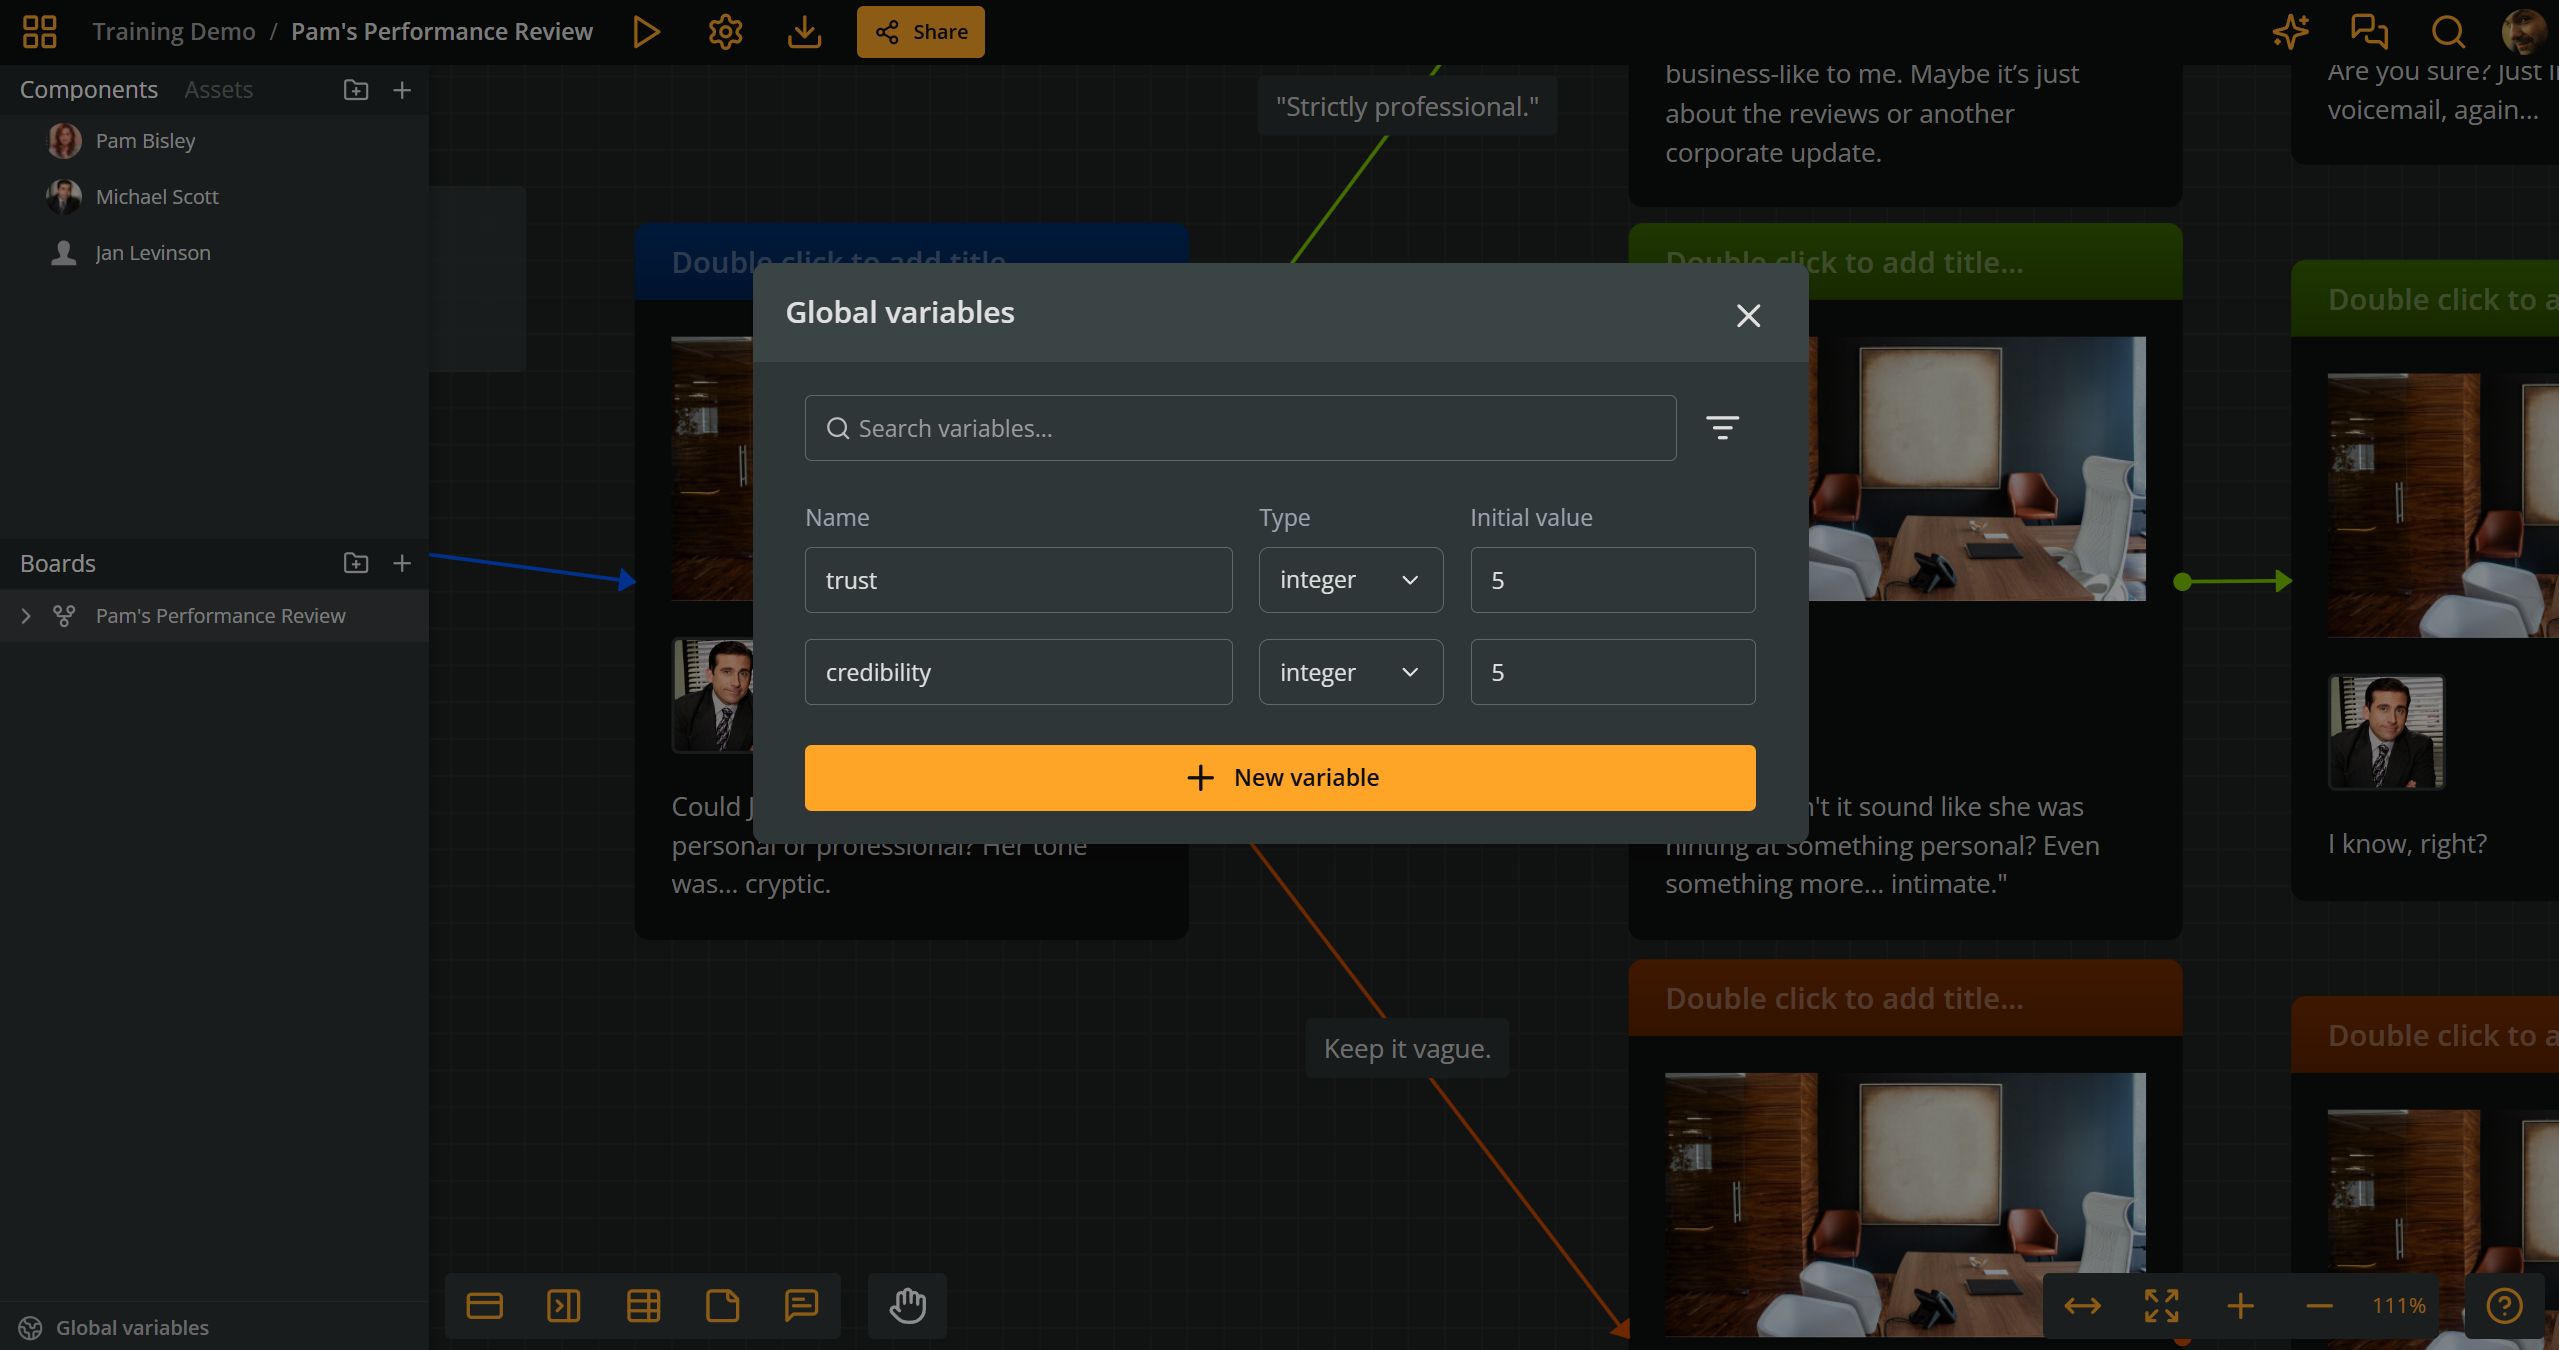The height and width of the screenshot is (1350, 2559).
Task: Share the project
Action: (919, 31)
